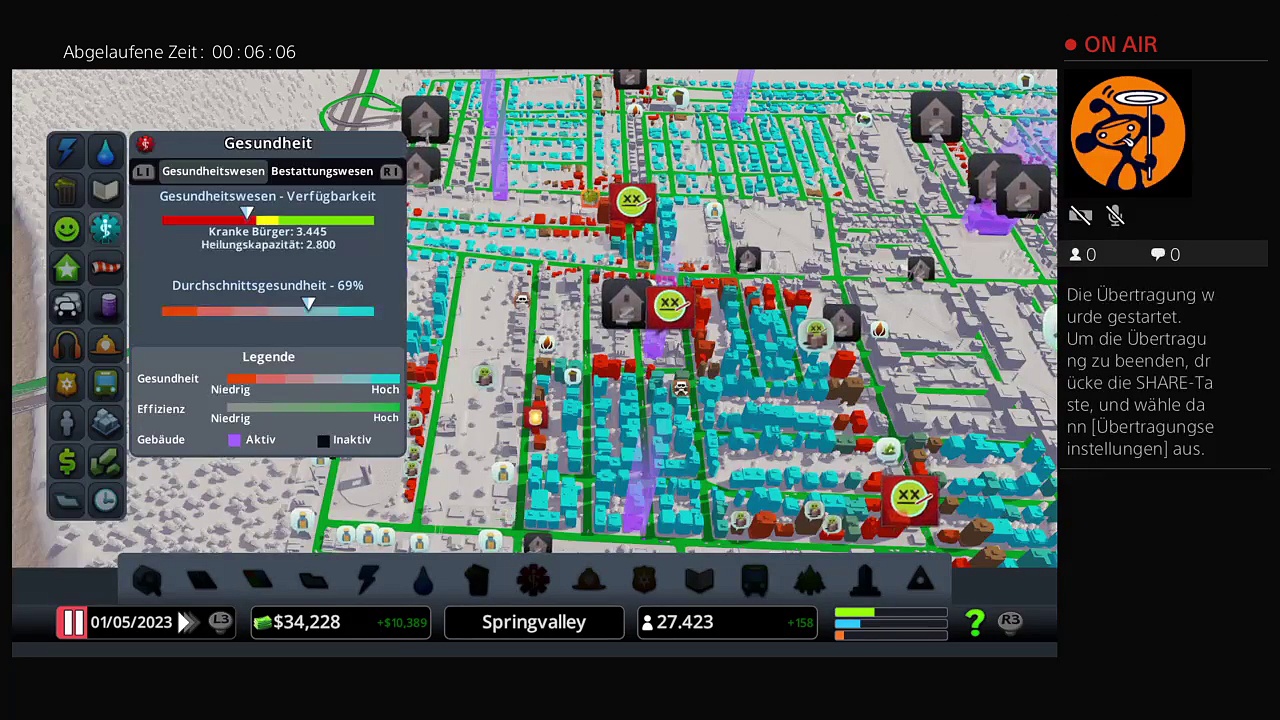This screenshot has width=1280, height=720.
Task: Select the Noise pollution headphones icon
Action: [67, 345]
